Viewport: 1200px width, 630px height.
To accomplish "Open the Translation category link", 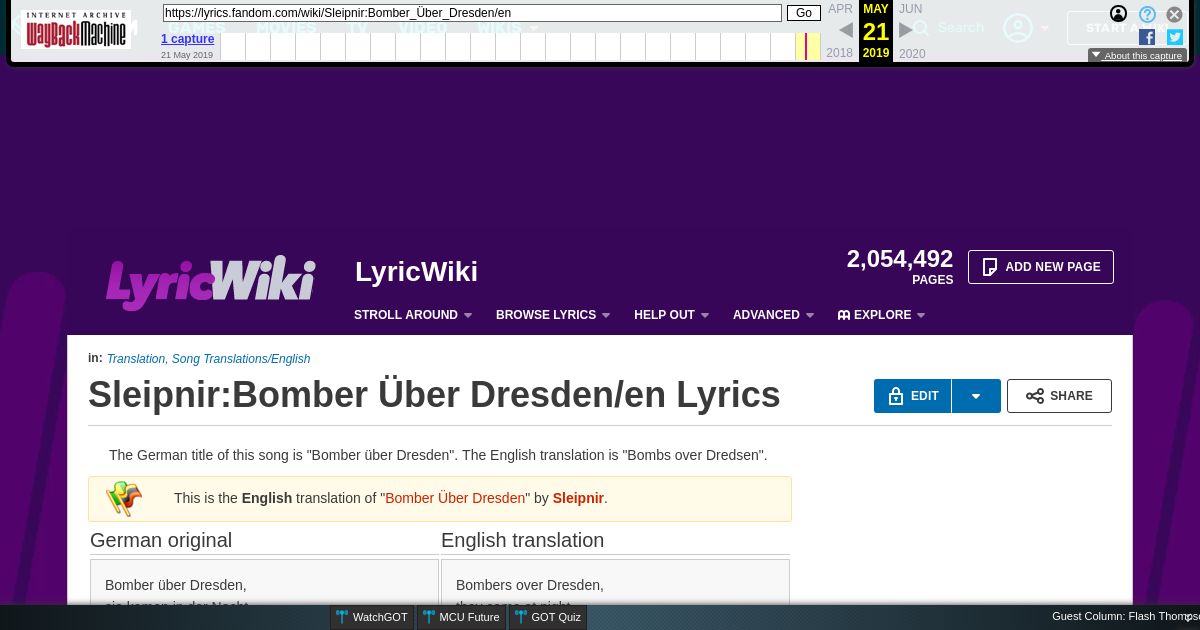I will pyautogui.click(x=136, y=359).
